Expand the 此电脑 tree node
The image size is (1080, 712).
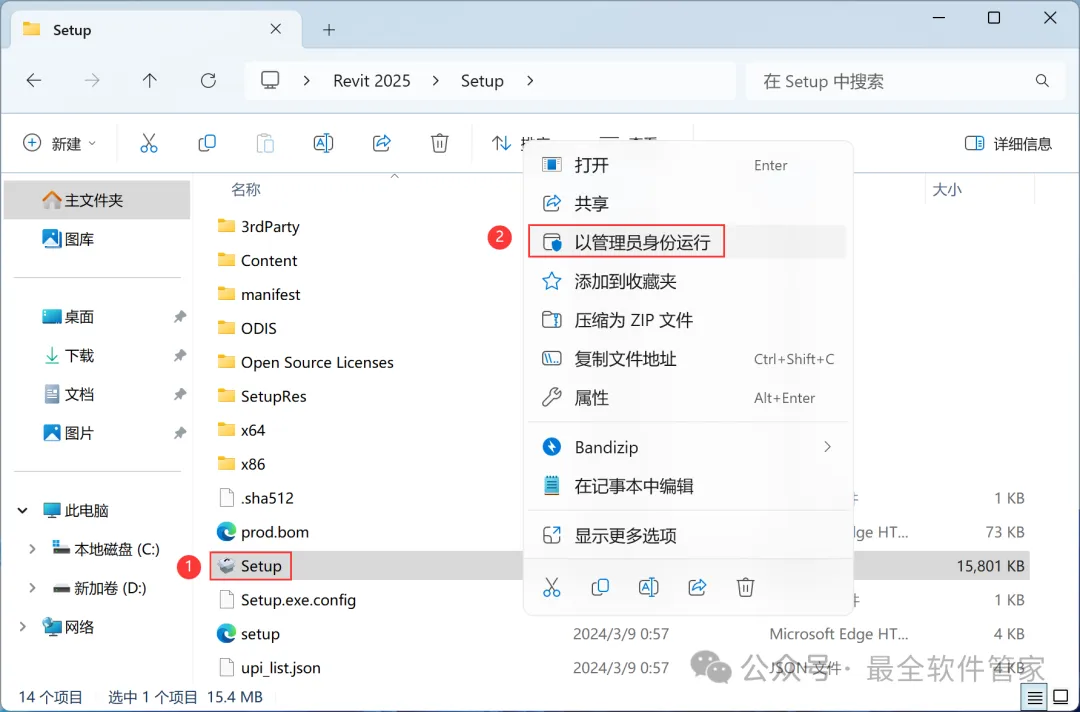tap(23, 510)
